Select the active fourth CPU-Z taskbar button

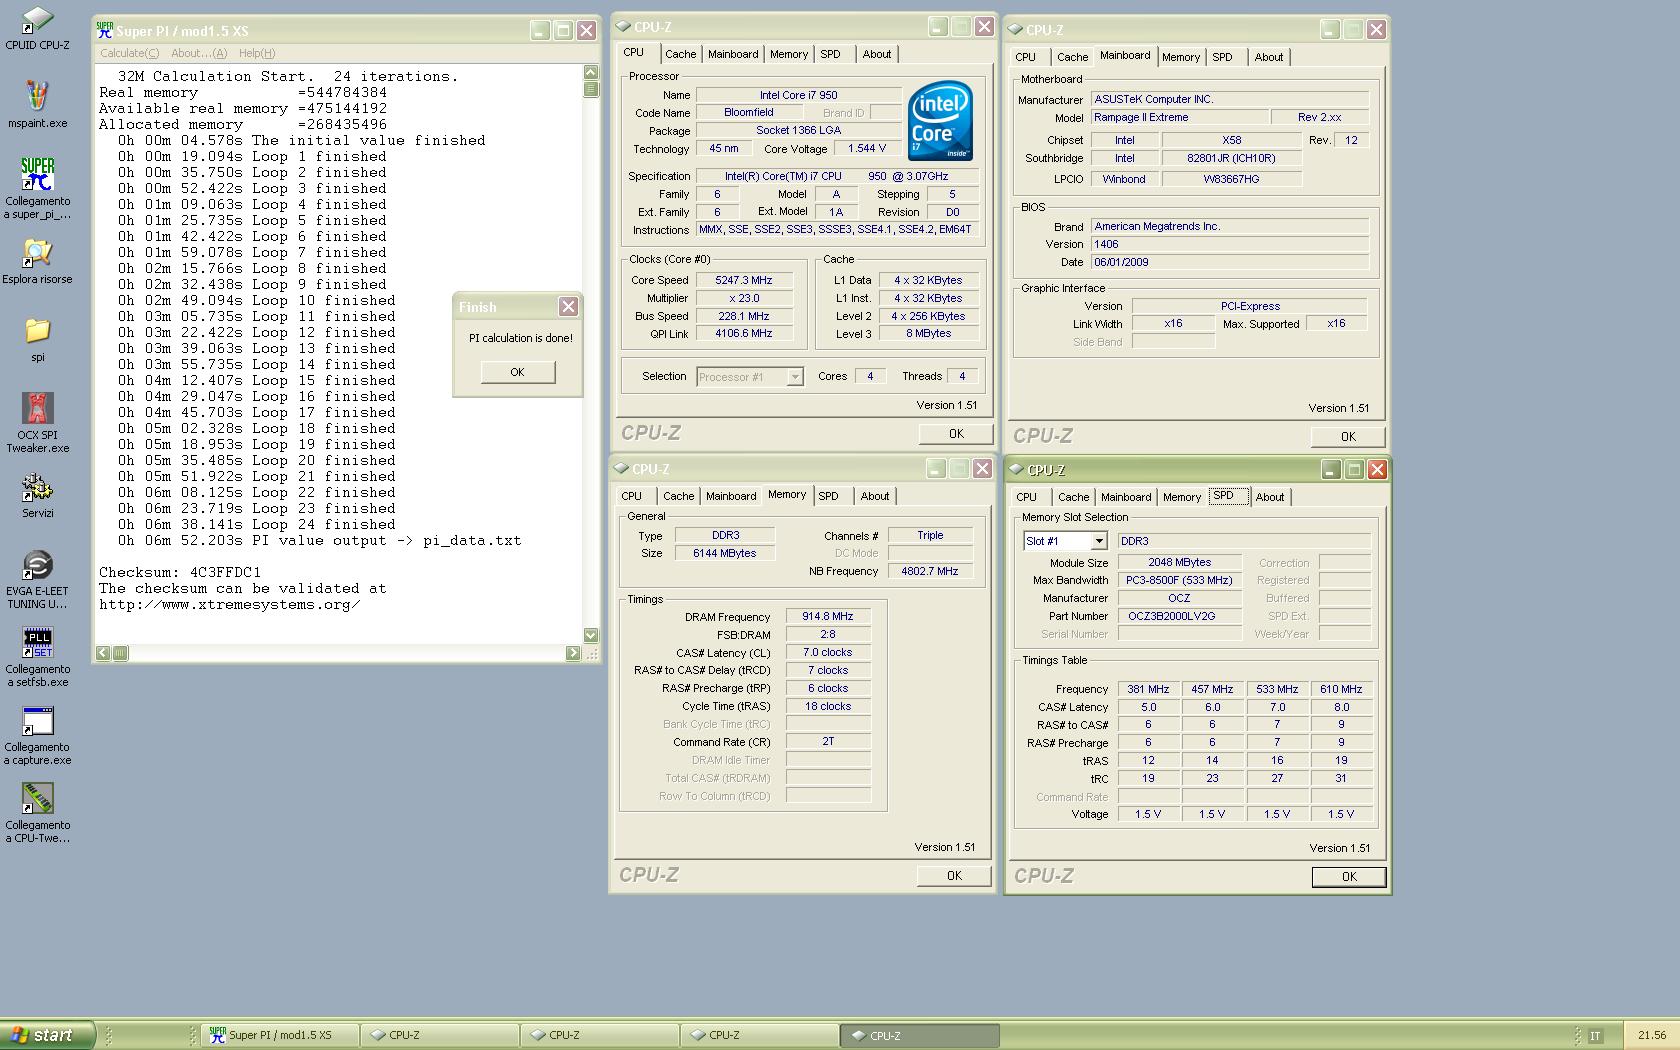coord(919,1036)
